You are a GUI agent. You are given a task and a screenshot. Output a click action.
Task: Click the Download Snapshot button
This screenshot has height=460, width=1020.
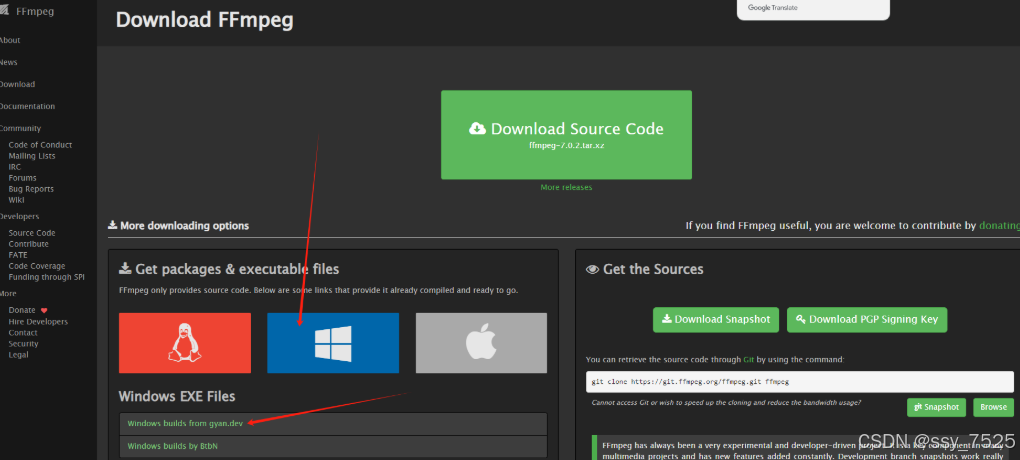coord(716,319)
